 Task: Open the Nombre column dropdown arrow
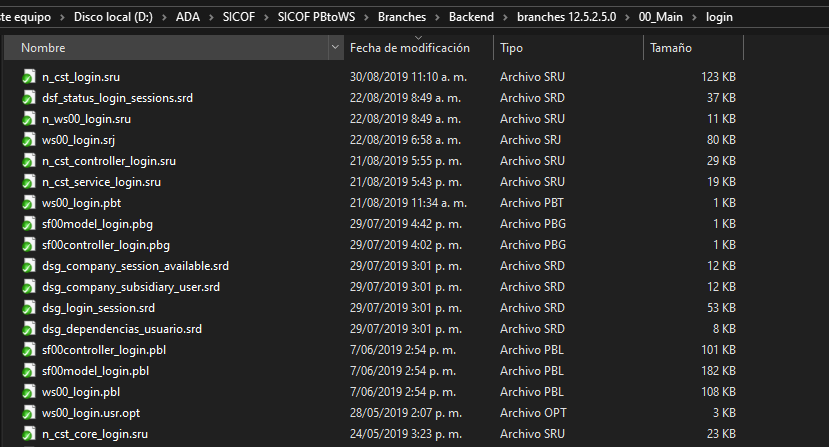334,48
